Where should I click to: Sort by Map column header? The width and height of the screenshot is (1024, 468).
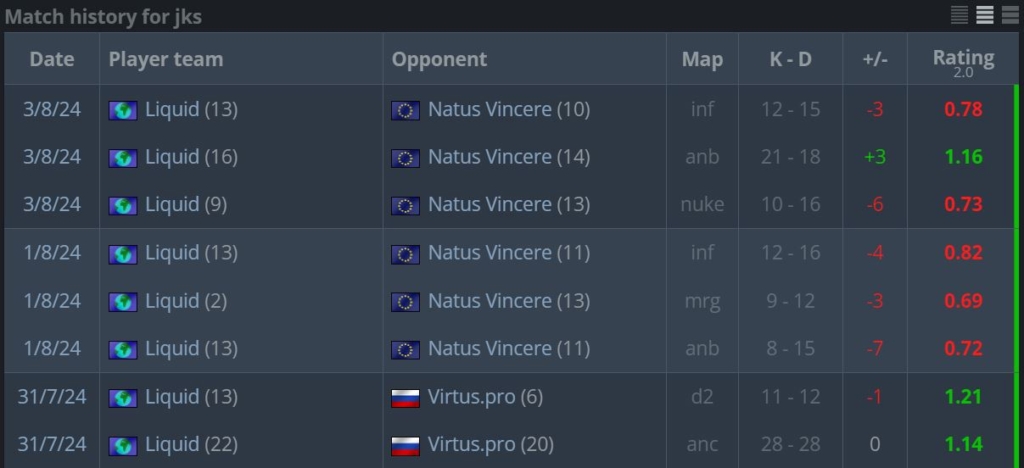pos(702,59)
